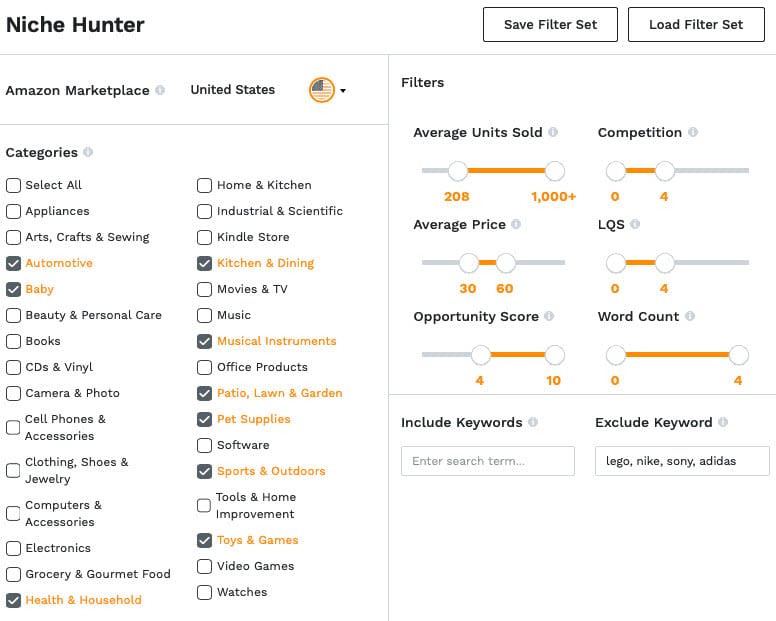776x621 pixels.
Task: Check the Appliances category
Action: click(x=13, y=211)
